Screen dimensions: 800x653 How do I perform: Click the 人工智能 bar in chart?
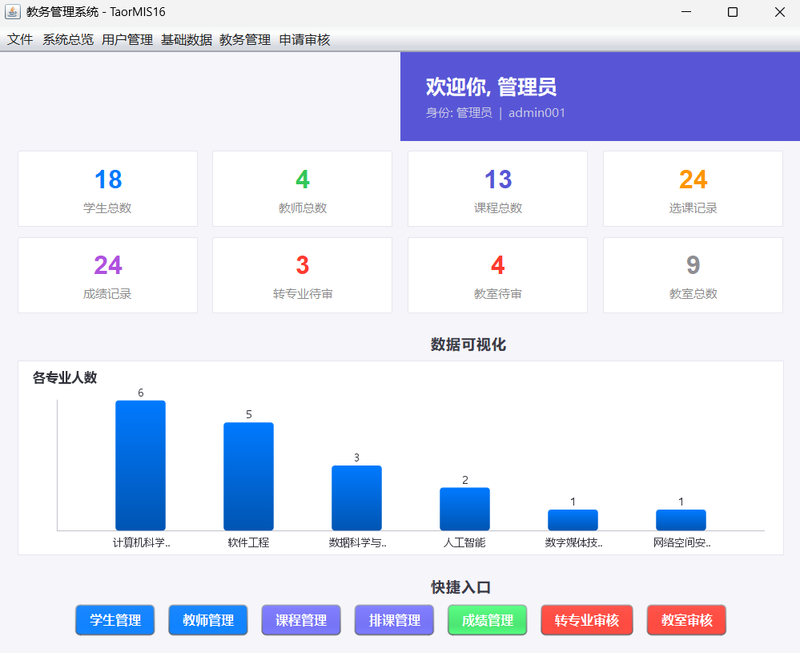tap(465, 509)
